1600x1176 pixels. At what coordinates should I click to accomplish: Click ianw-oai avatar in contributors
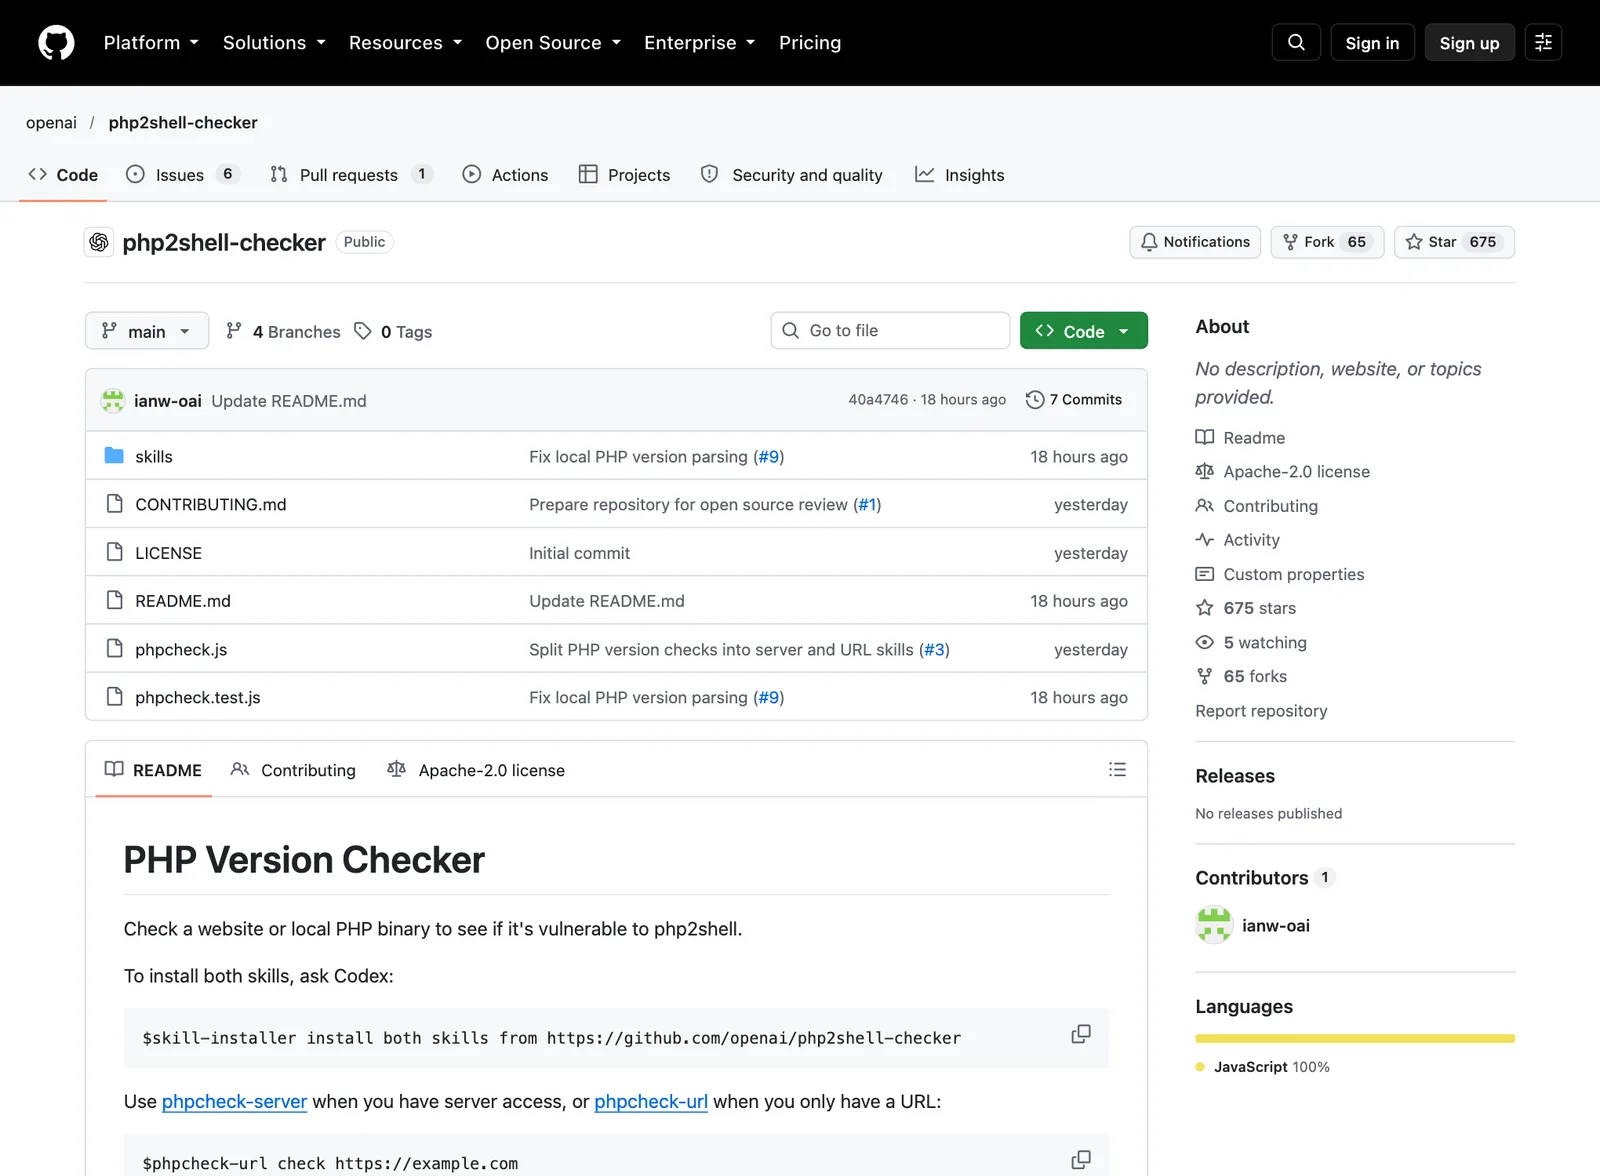[x=1214, y=925]
